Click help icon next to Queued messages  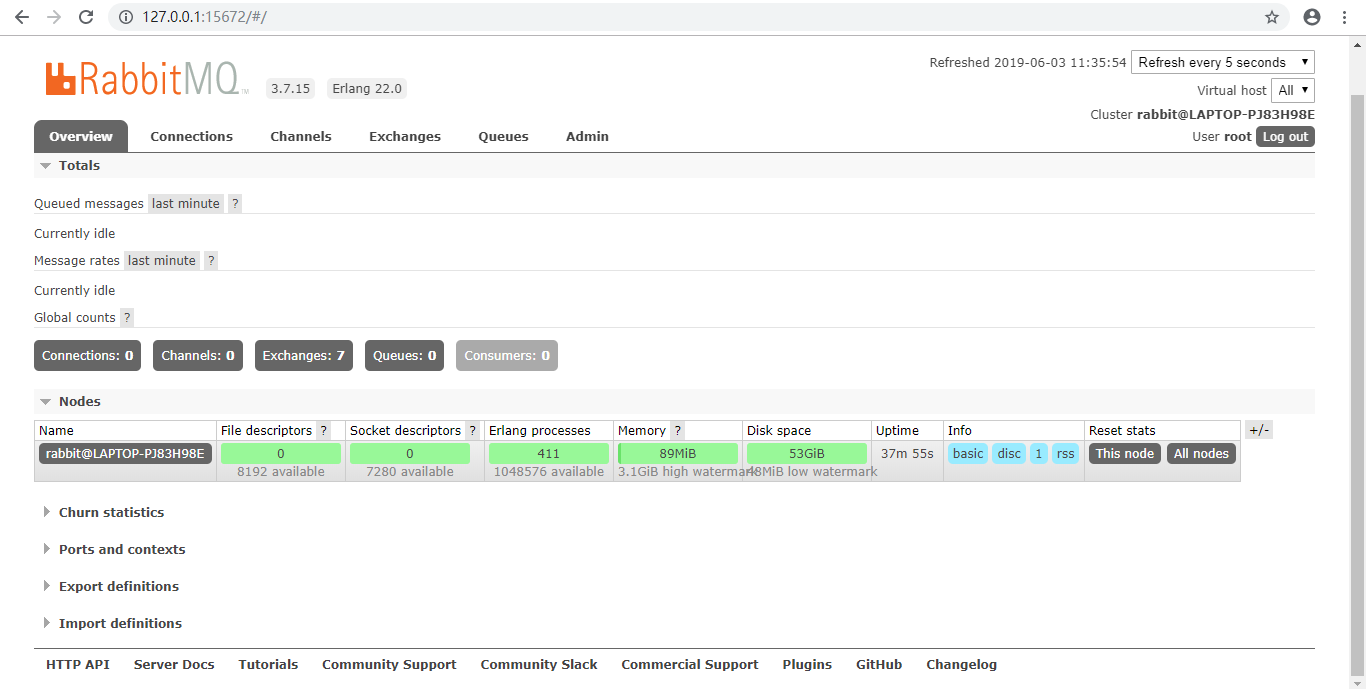click(x=235, y=203)
